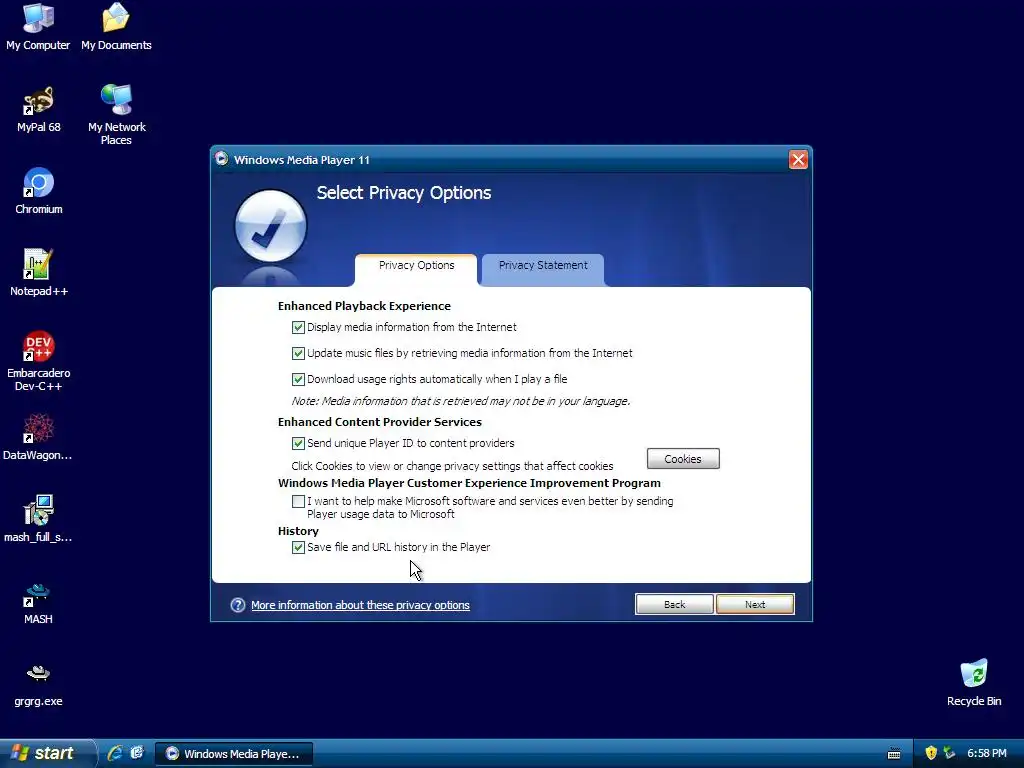The width and height of the screenshot is (1024, 768).
Task: Click the Customer Experience Improvement Program heading
Action: [x=469, y=483]
